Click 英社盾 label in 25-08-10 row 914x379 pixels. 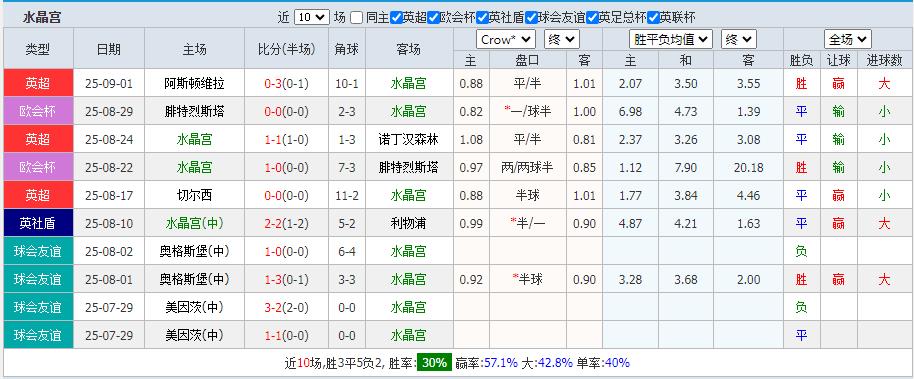38,223
